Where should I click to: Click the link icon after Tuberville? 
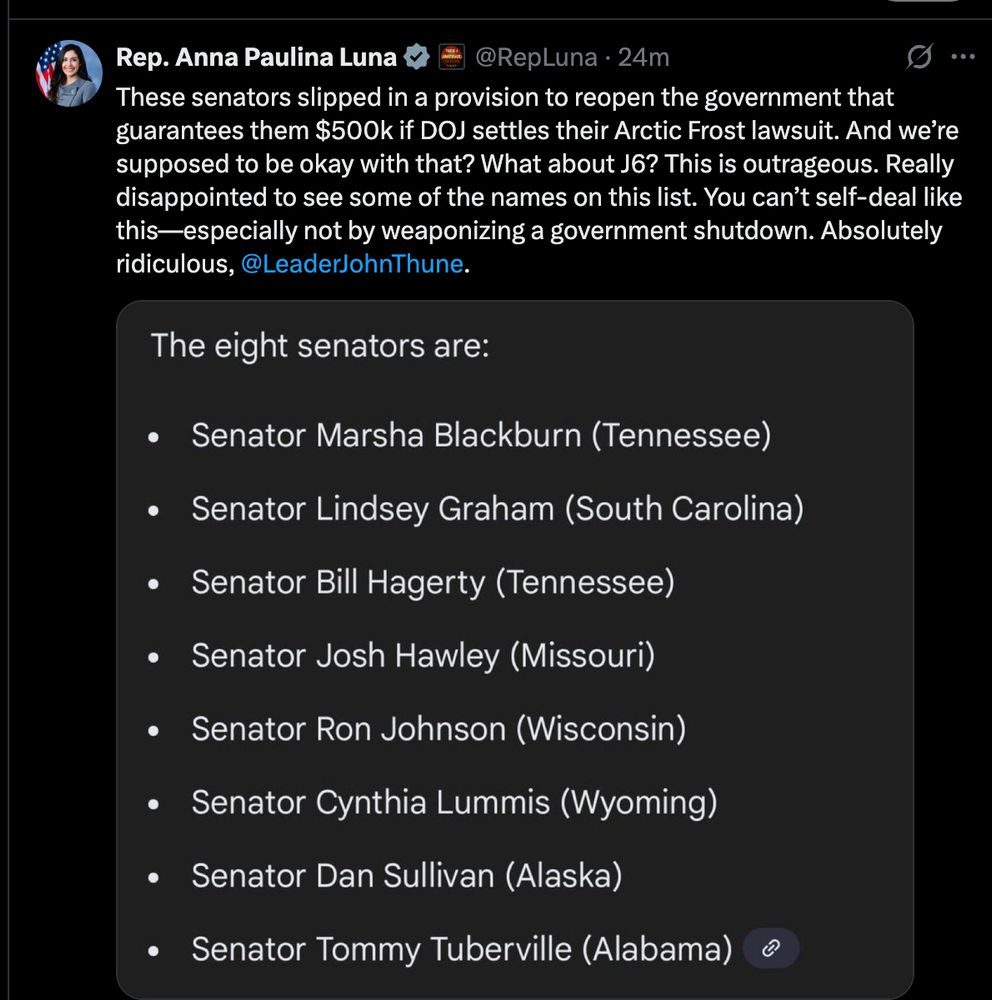tap(771, 948)
